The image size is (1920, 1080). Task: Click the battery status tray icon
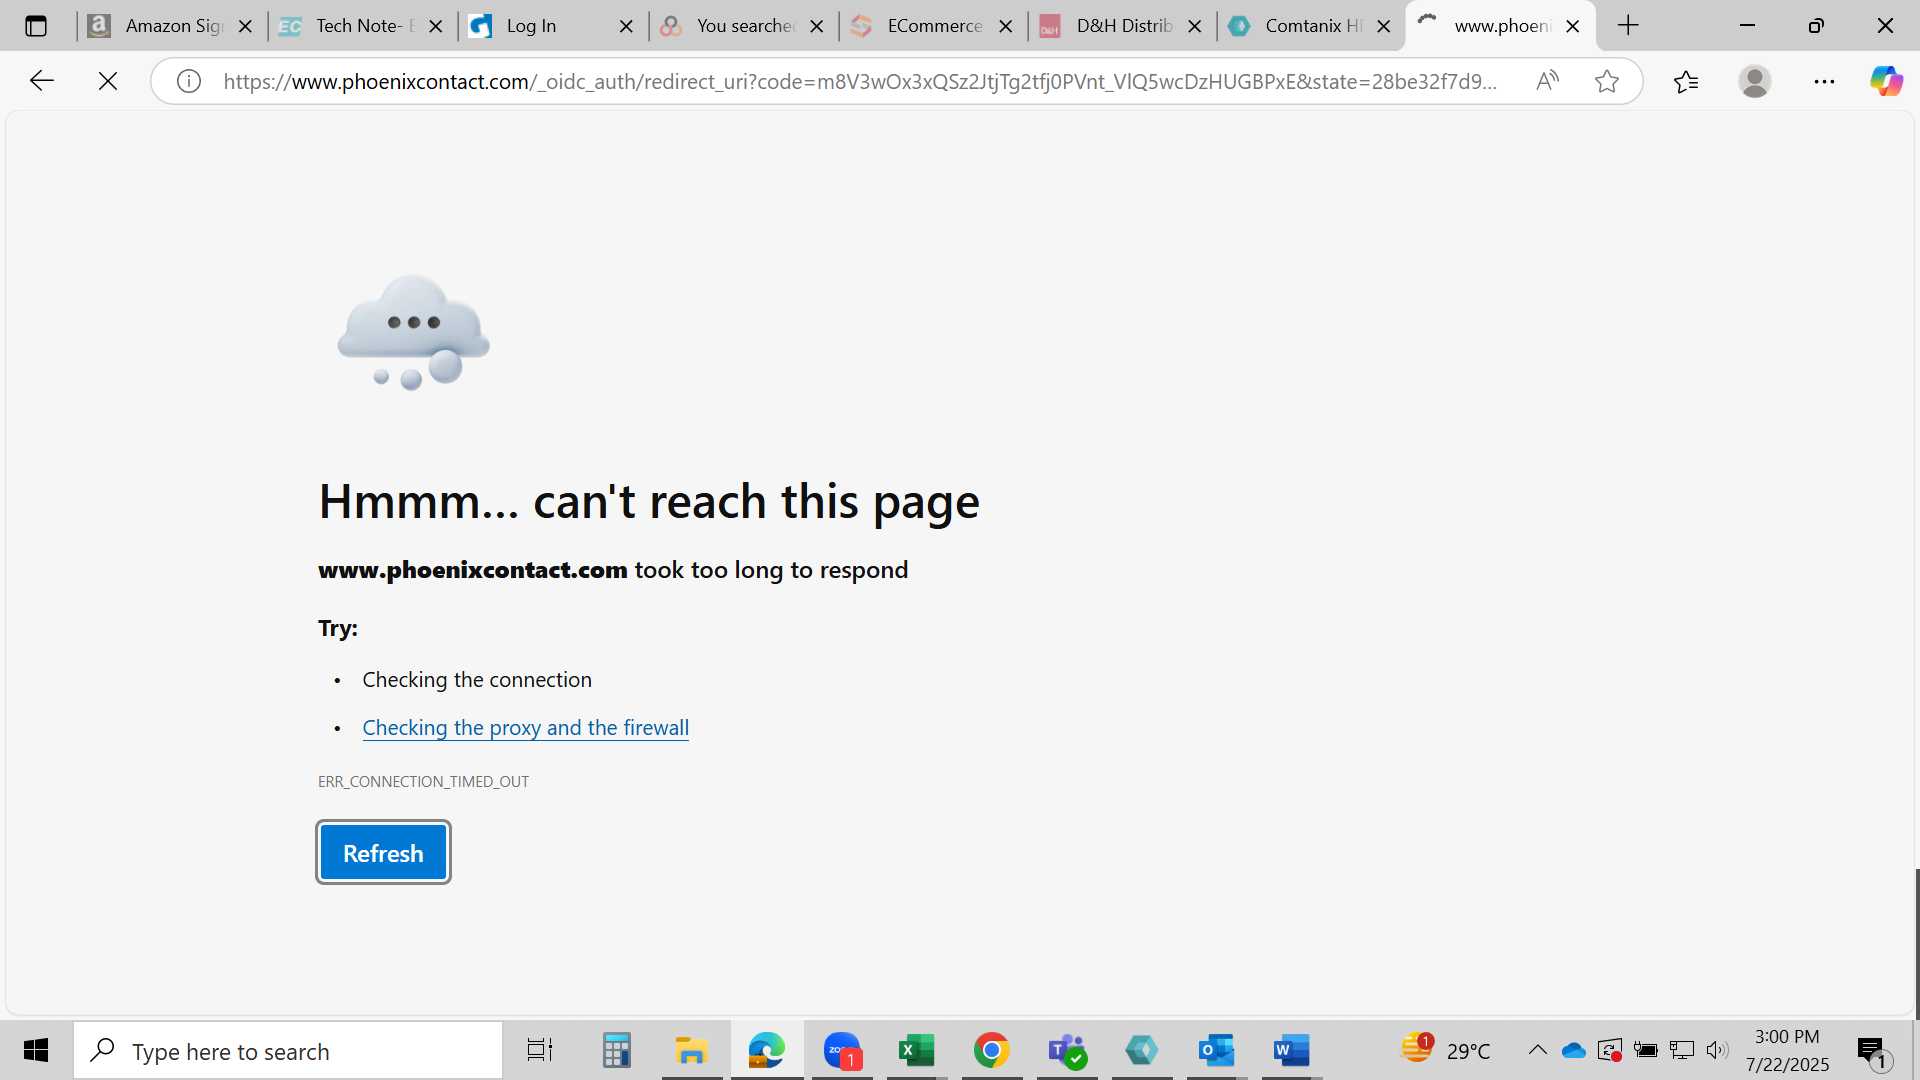point(1645,1050)
